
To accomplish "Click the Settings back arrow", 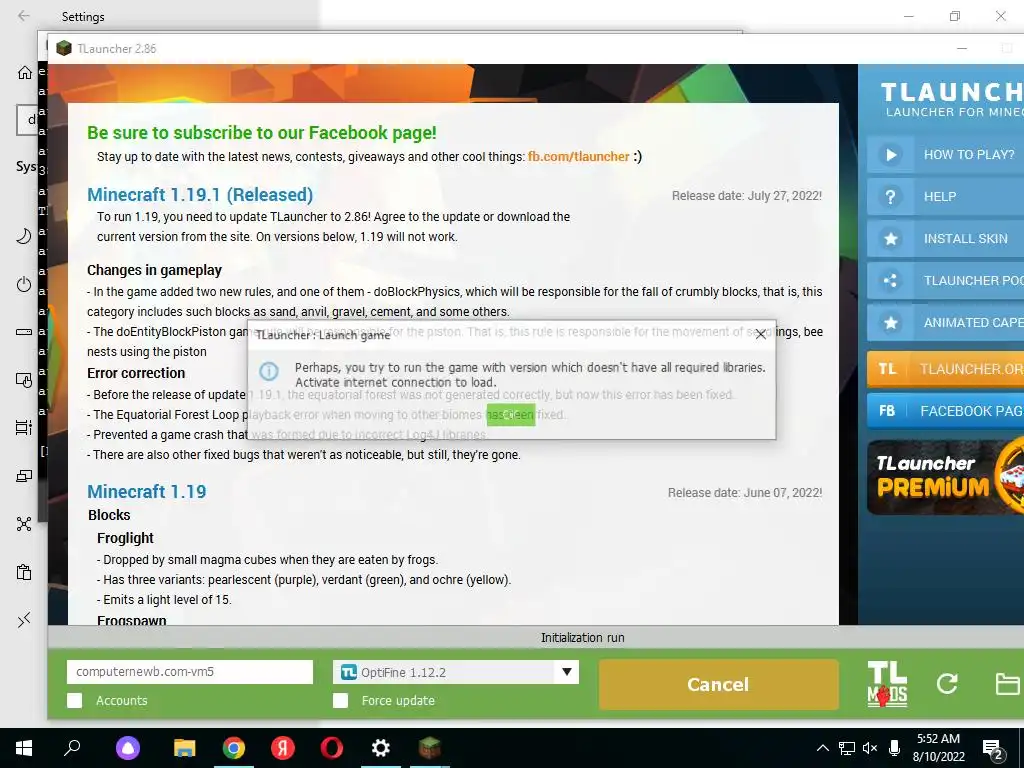I will (24, 16).
